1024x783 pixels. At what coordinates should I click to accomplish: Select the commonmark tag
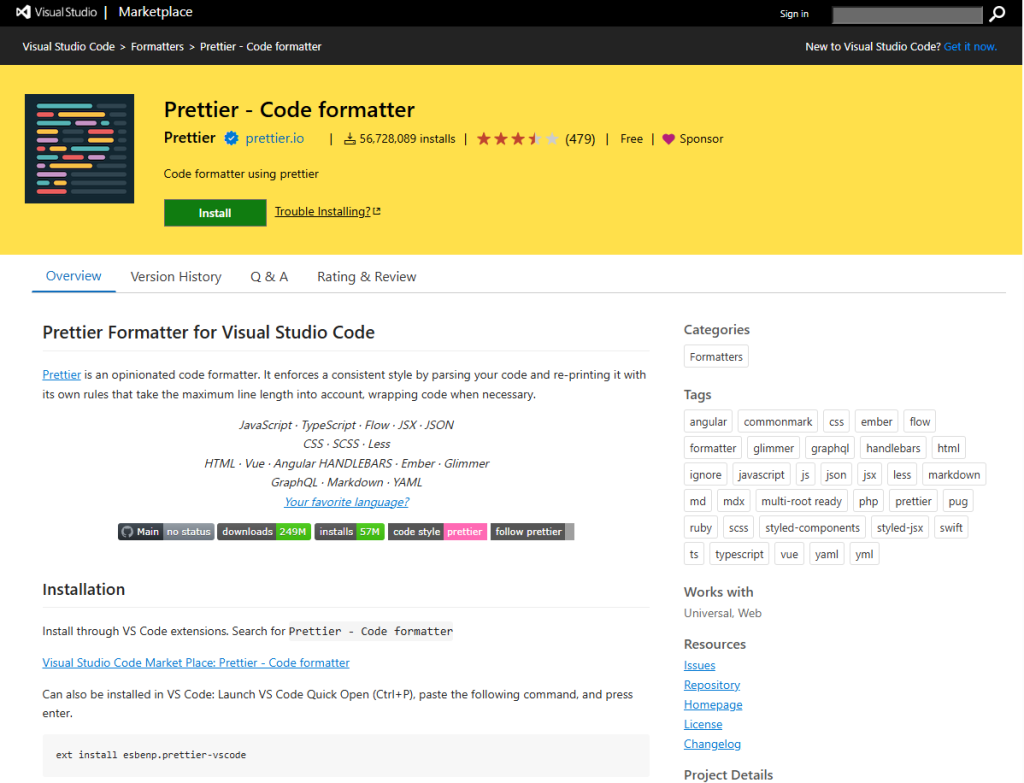[x=778, y=422]
